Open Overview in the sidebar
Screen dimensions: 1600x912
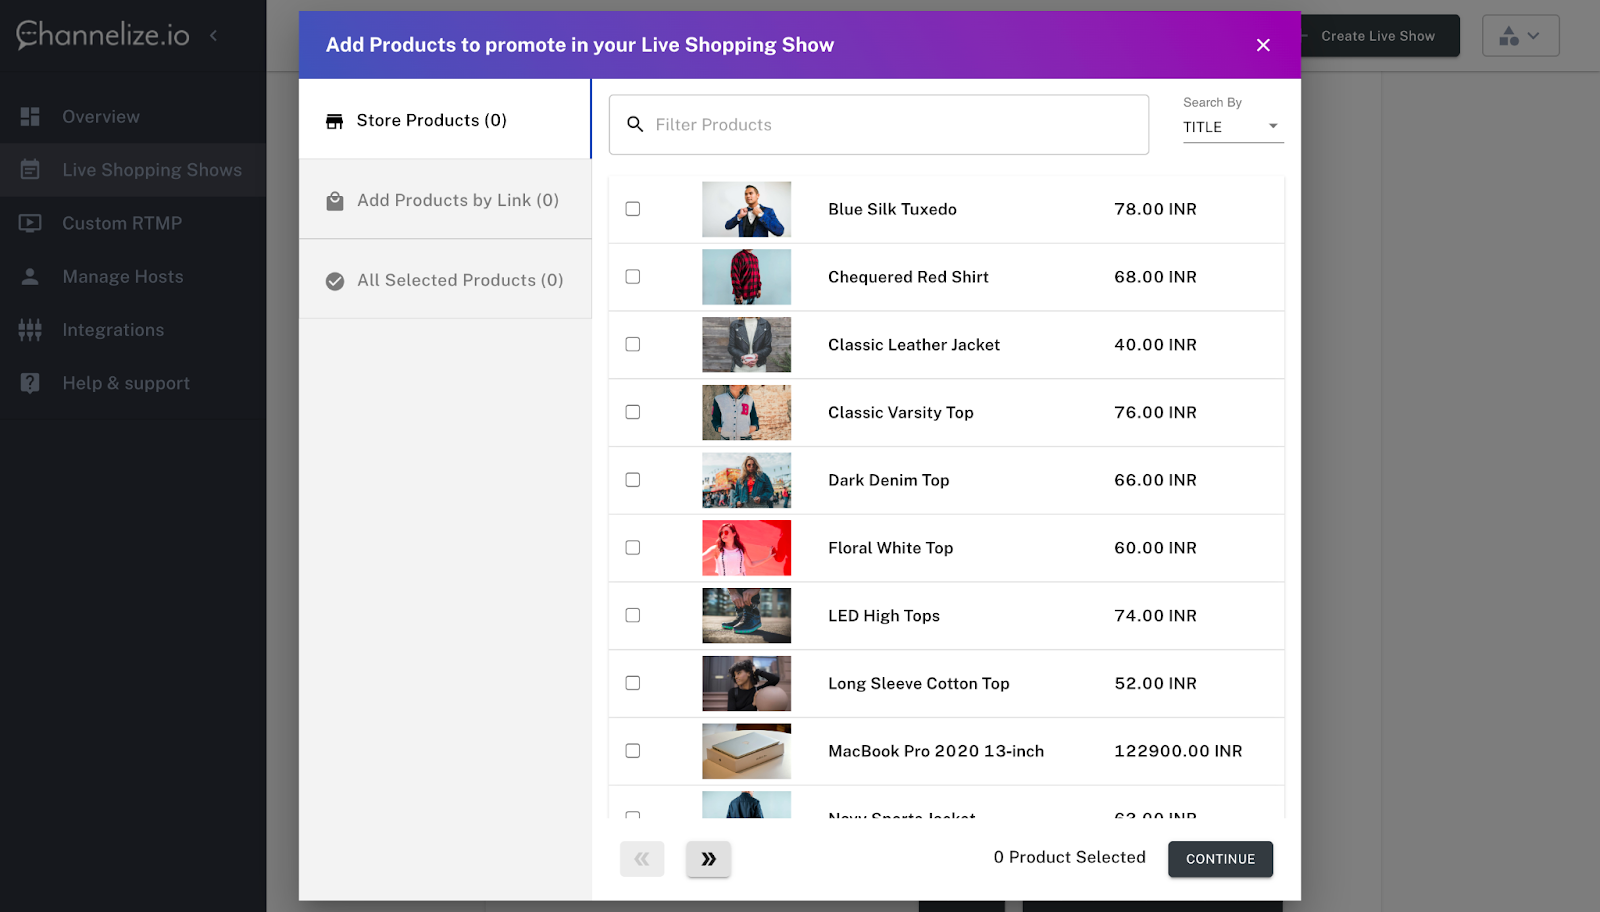pos(133,117)
